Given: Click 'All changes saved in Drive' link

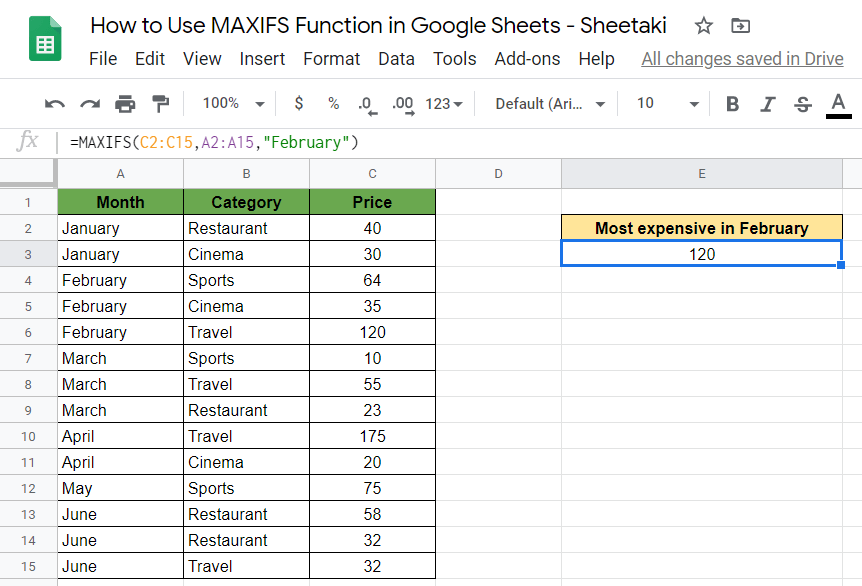Looking at the screenshot, I should click(x=742, y=59).
